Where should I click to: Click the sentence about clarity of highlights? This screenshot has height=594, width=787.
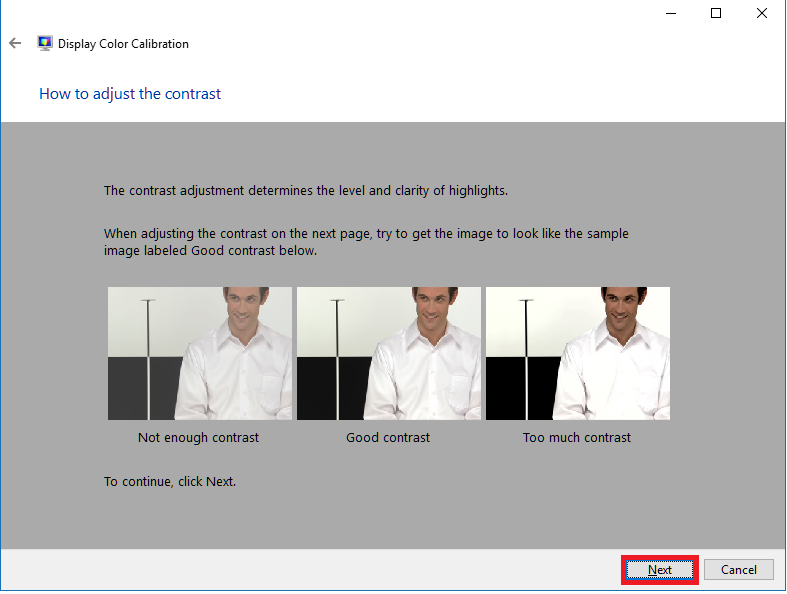click(x=306, y=191)
